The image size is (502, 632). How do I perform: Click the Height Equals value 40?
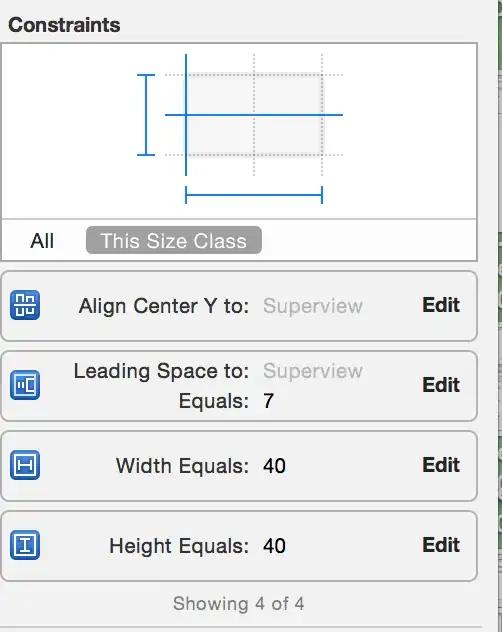pos(275,546)
